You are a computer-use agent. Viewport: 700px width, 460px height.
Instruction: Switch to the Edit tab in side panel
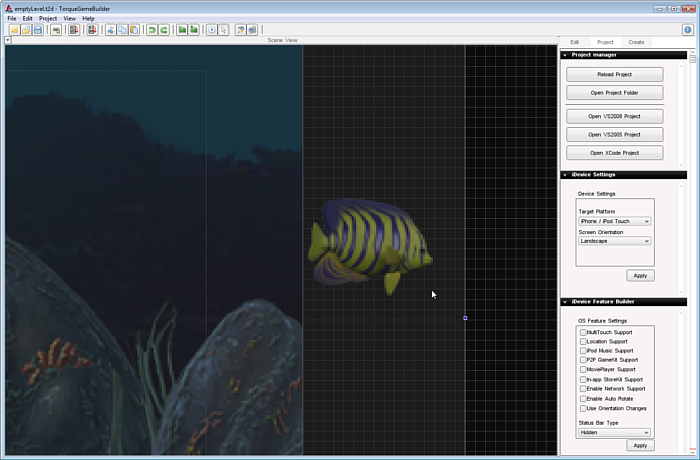[x=575, y=42]
